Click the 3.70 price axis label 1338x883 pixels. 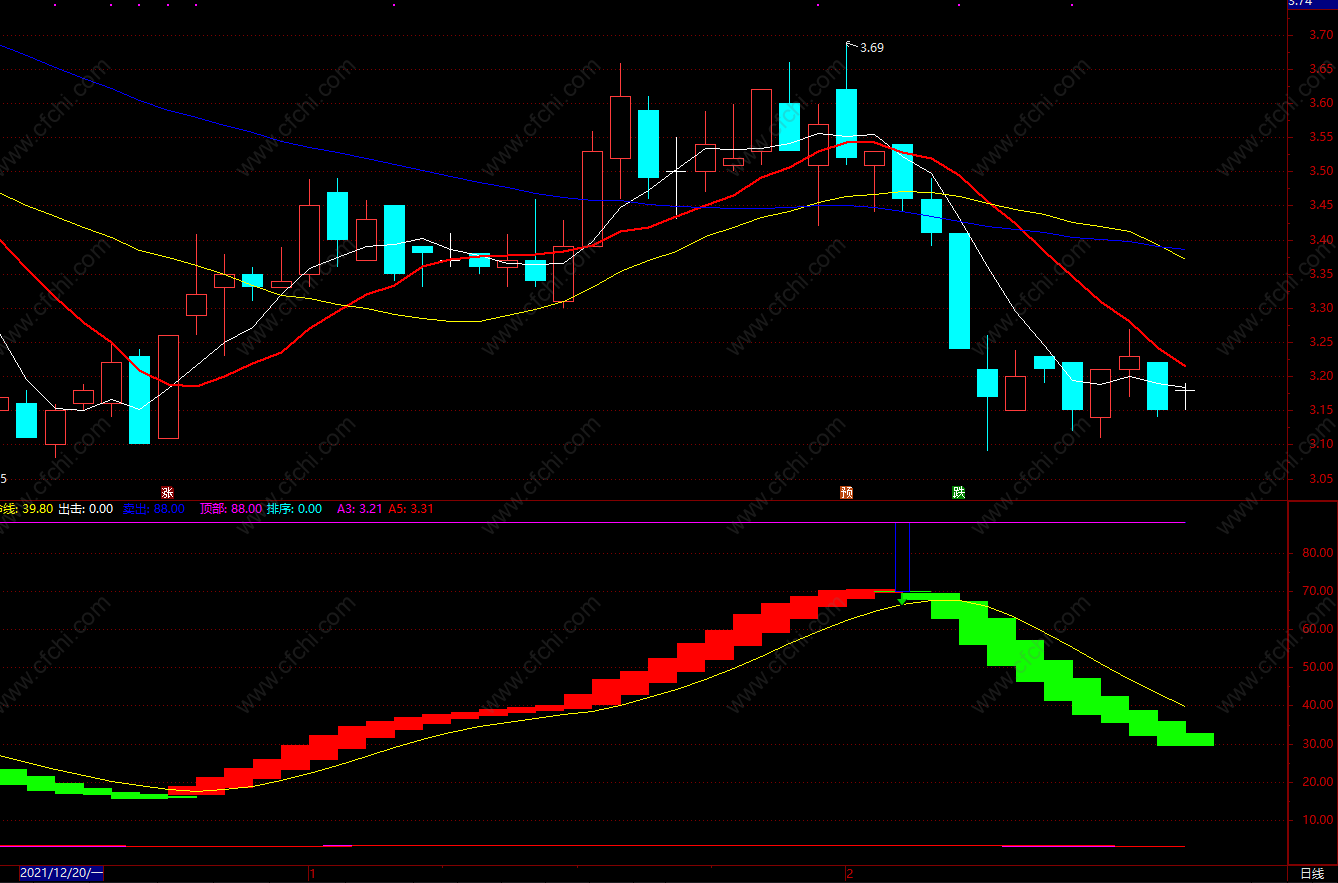pos(1321,35)
